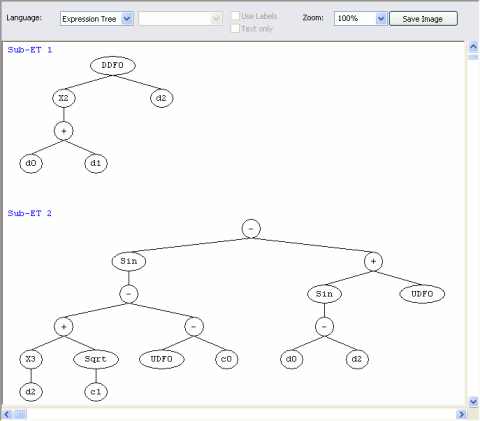480x421 pixels.
Task: Click the Sub-ET 1 heading label
Action: [x=30, y=50]
